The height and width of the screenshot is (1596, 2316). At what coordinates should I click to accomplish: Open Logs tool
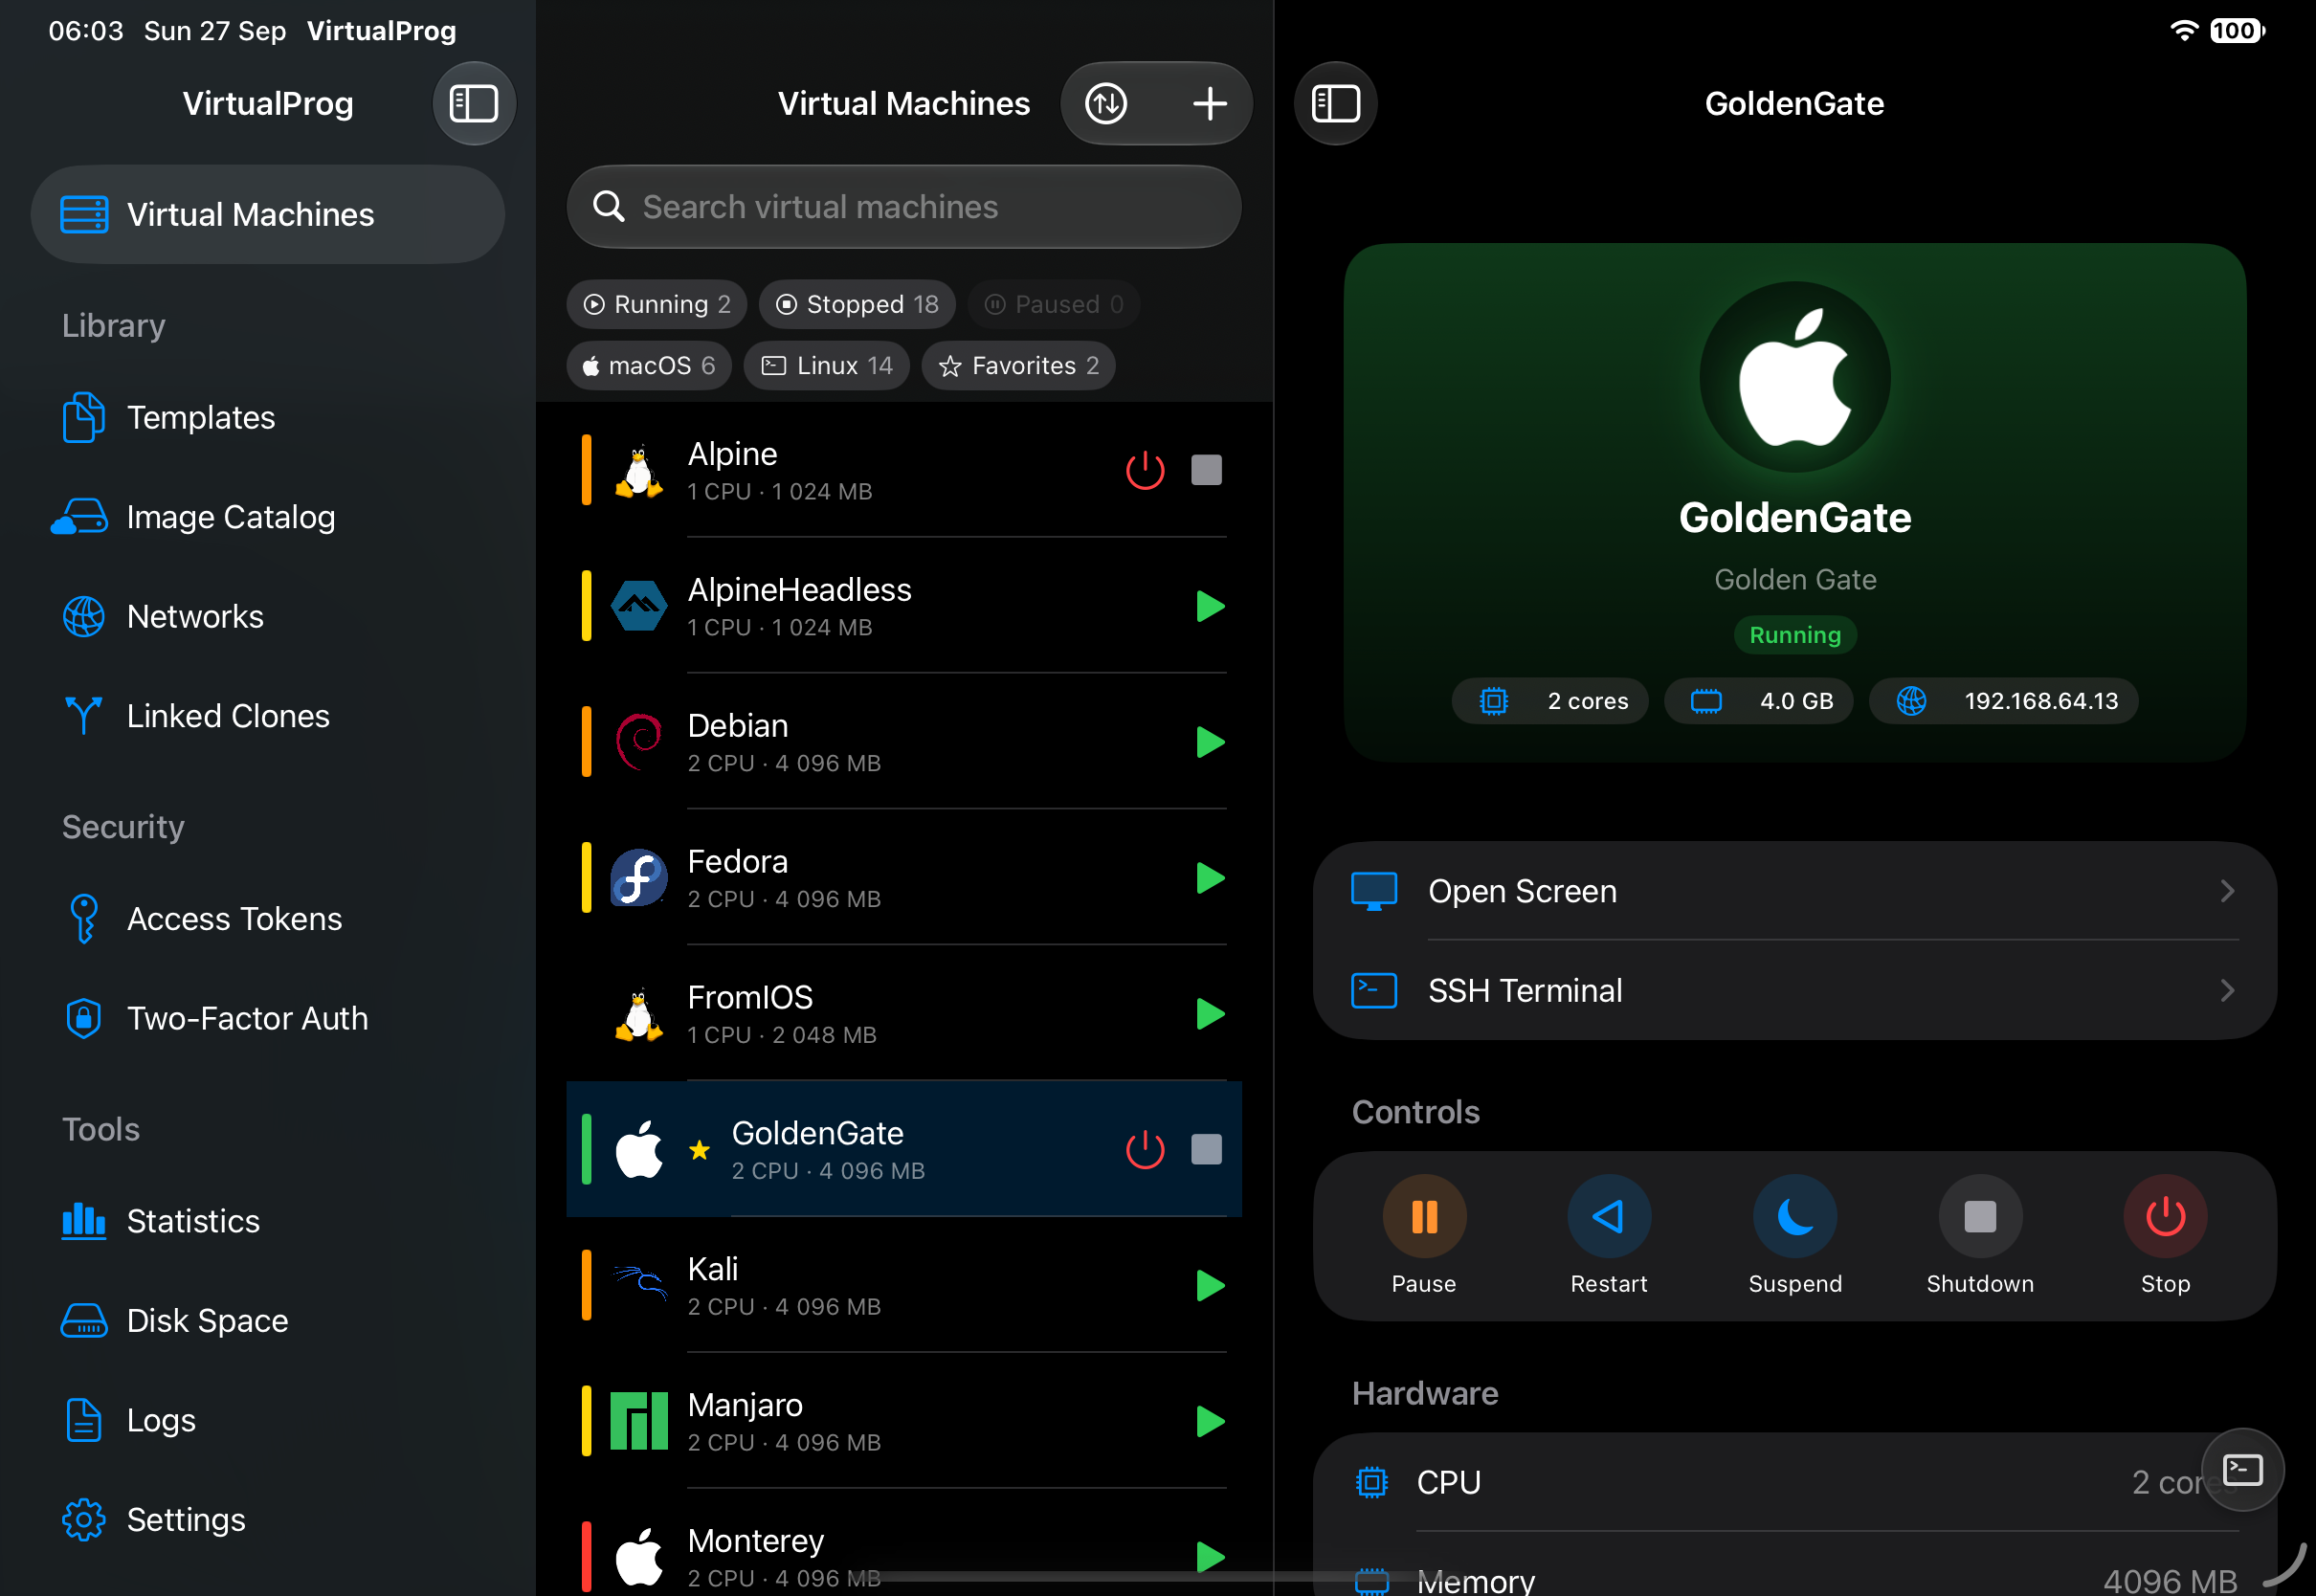click(x=268, y=1420)
